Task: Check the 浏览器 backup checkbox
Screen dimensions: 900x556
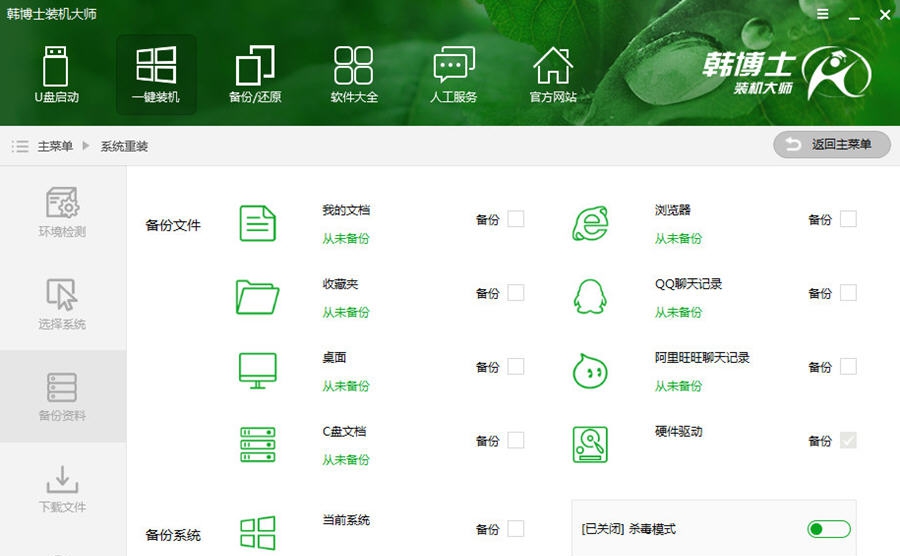Action: (848, 219)
